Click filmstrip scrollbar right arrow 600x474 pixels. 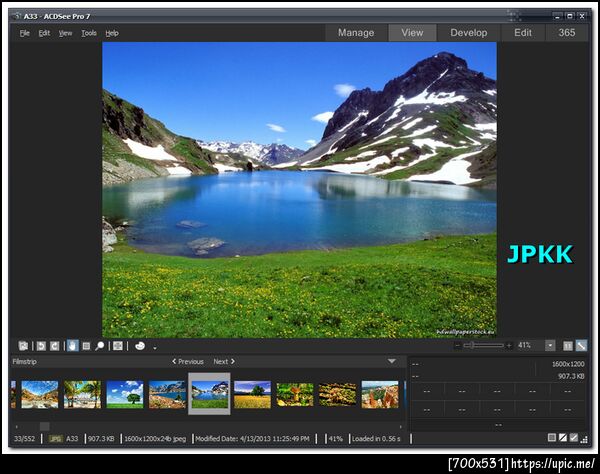click(401, 426)
